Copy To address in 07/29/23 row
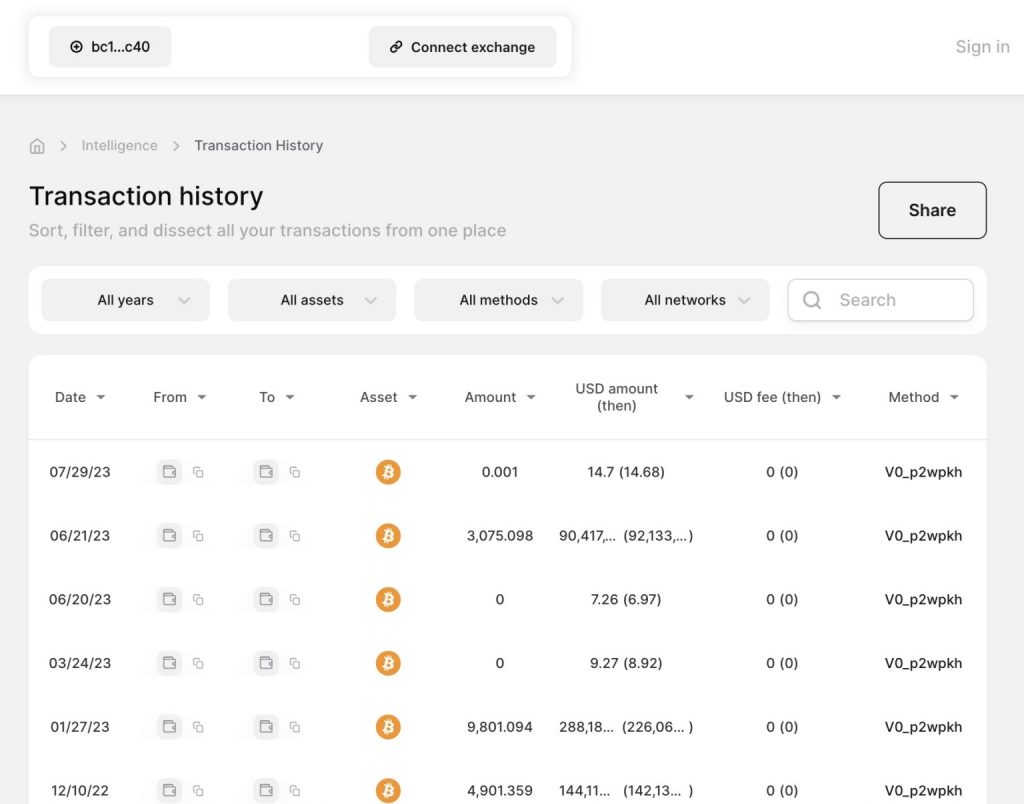The width and height of the screenshot is (1024, 804). [295, 472]
